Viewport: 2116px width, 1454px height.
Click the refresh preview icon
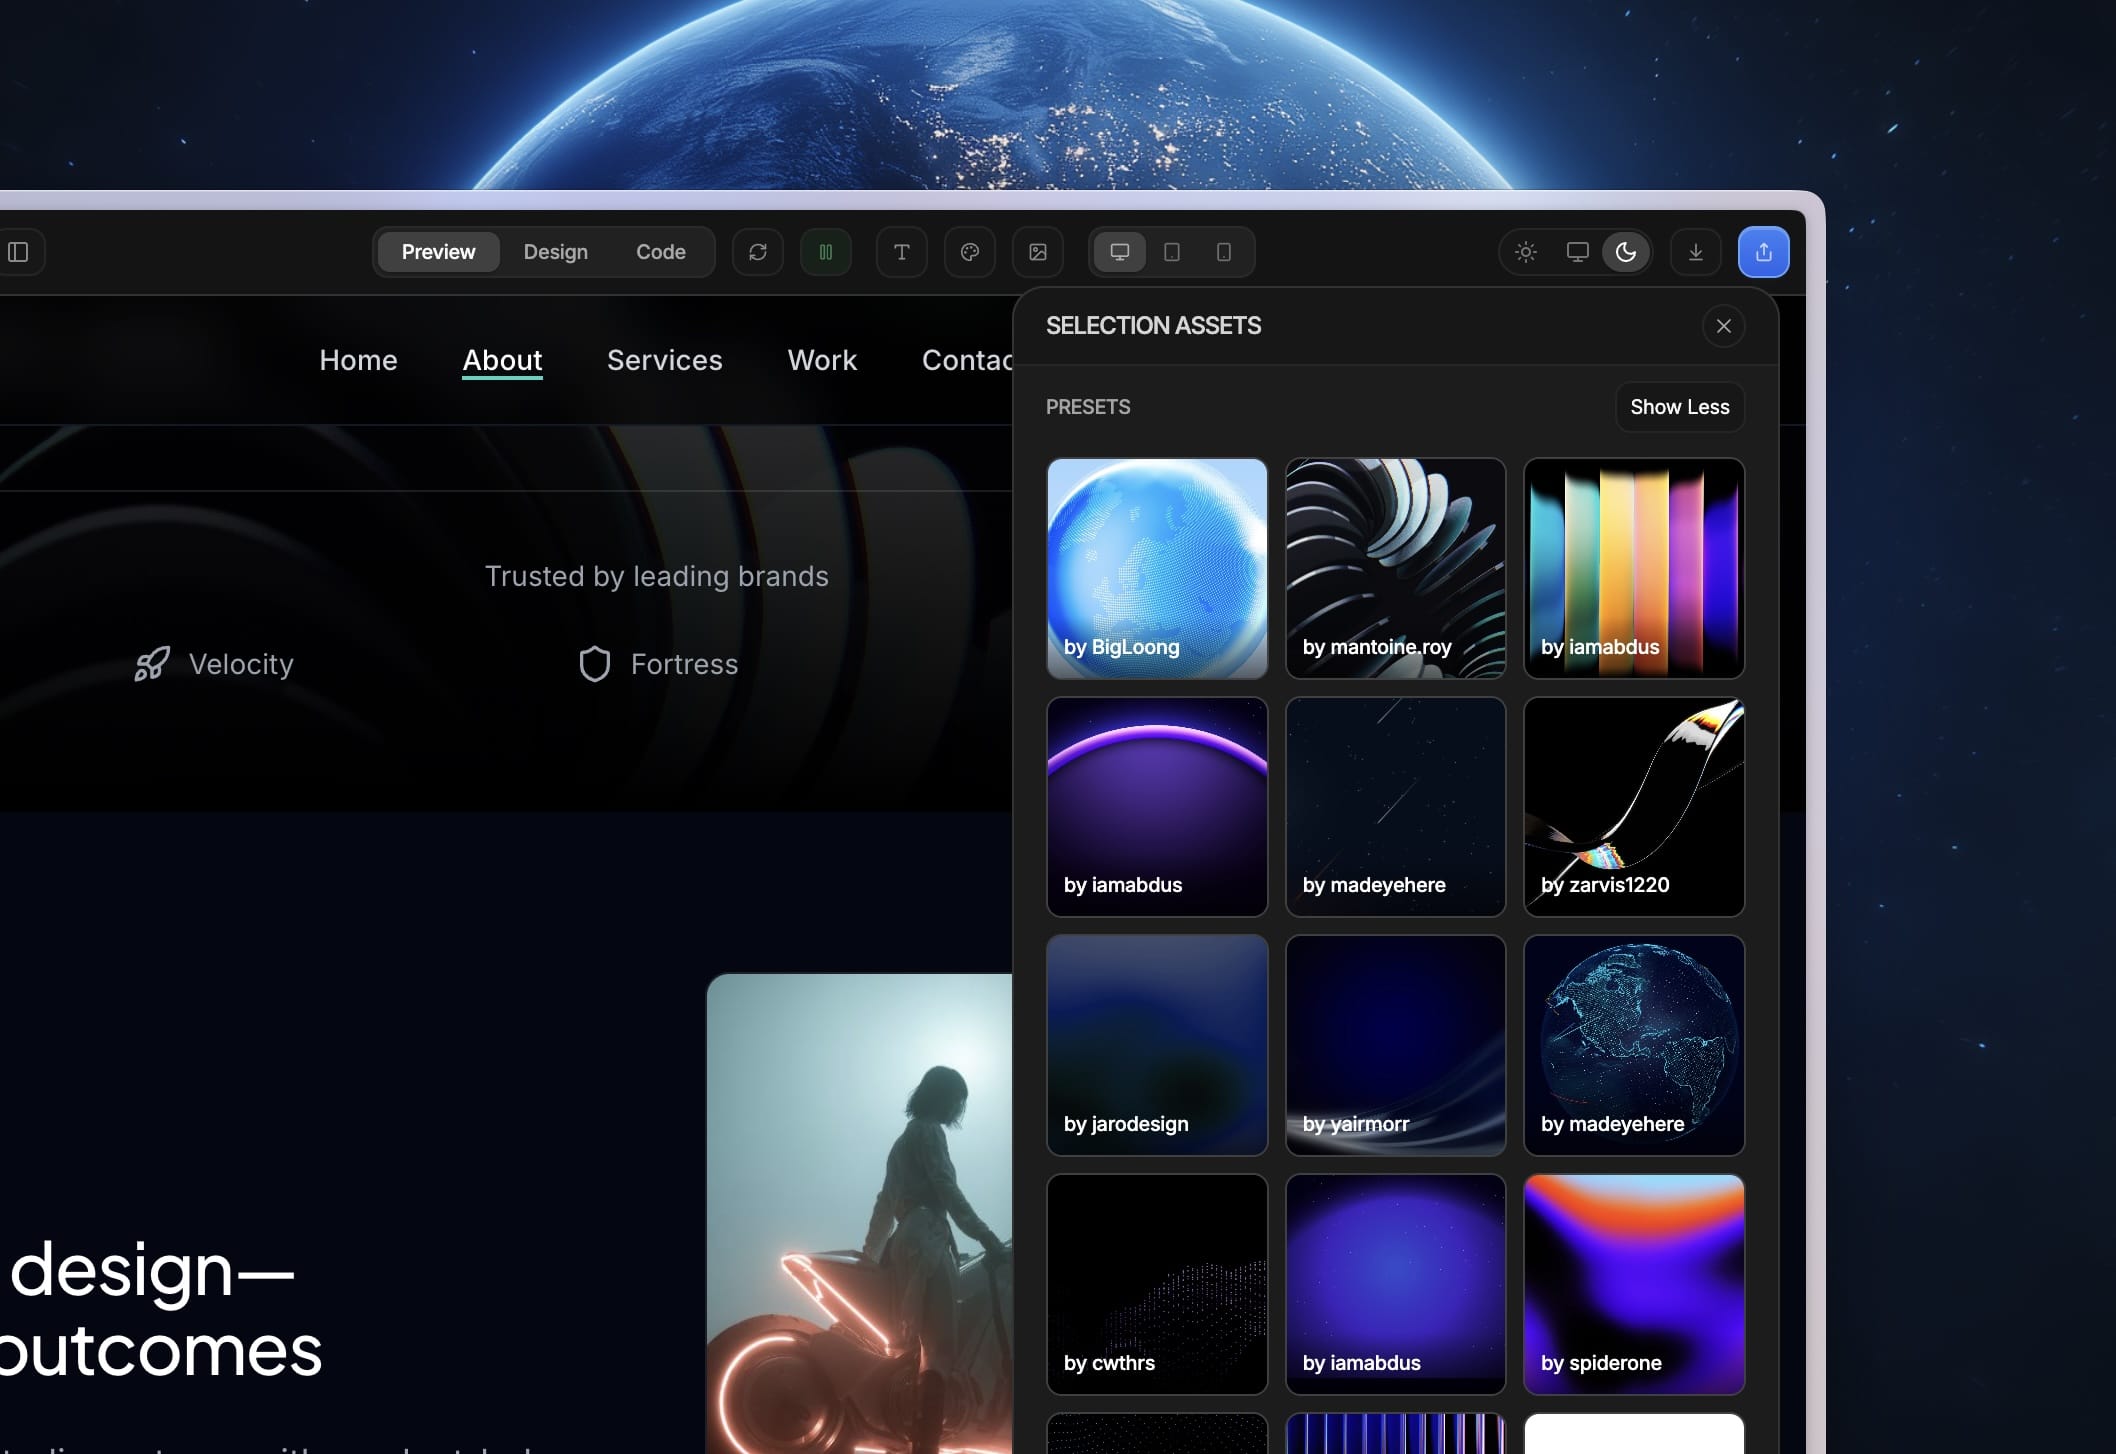click(x=758, y=252)
